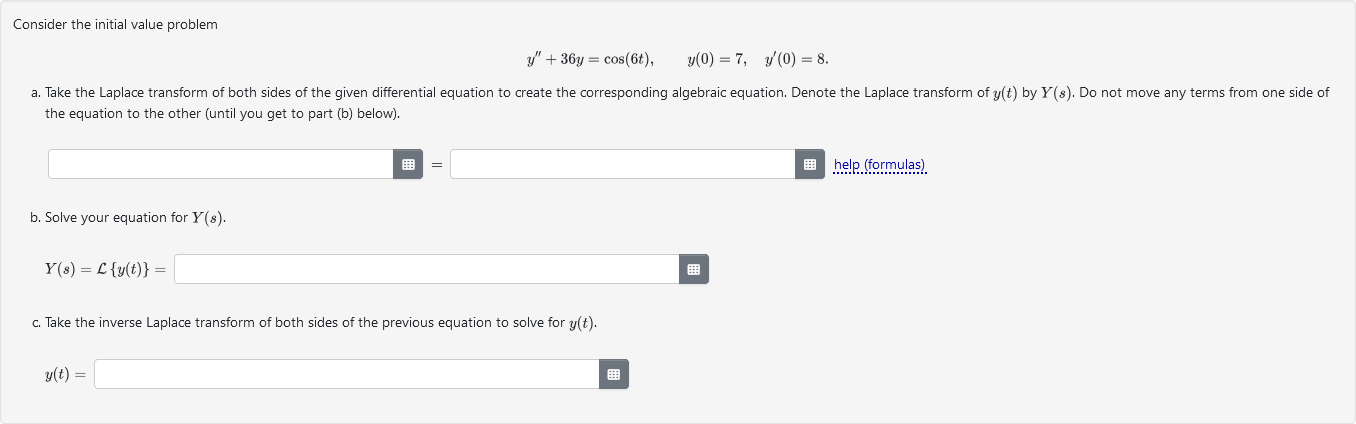
Task: Click the right-hand side input field in part a
Action: point(623,164)
